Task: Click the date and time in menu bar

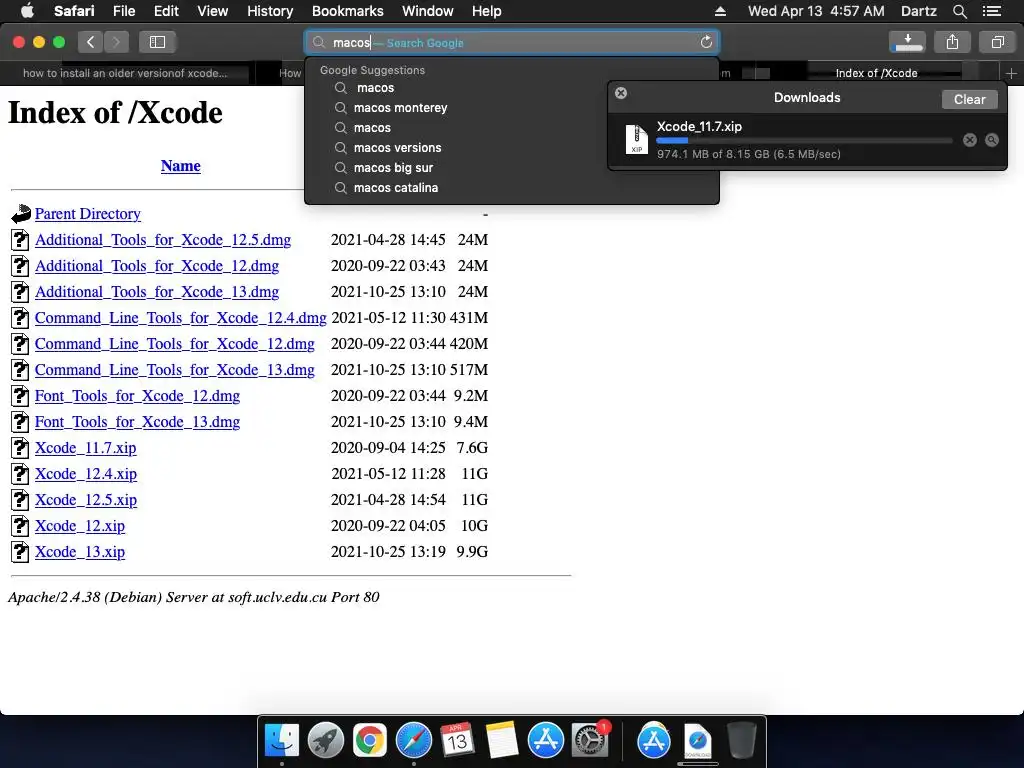Action: click(x=816, y=11)
